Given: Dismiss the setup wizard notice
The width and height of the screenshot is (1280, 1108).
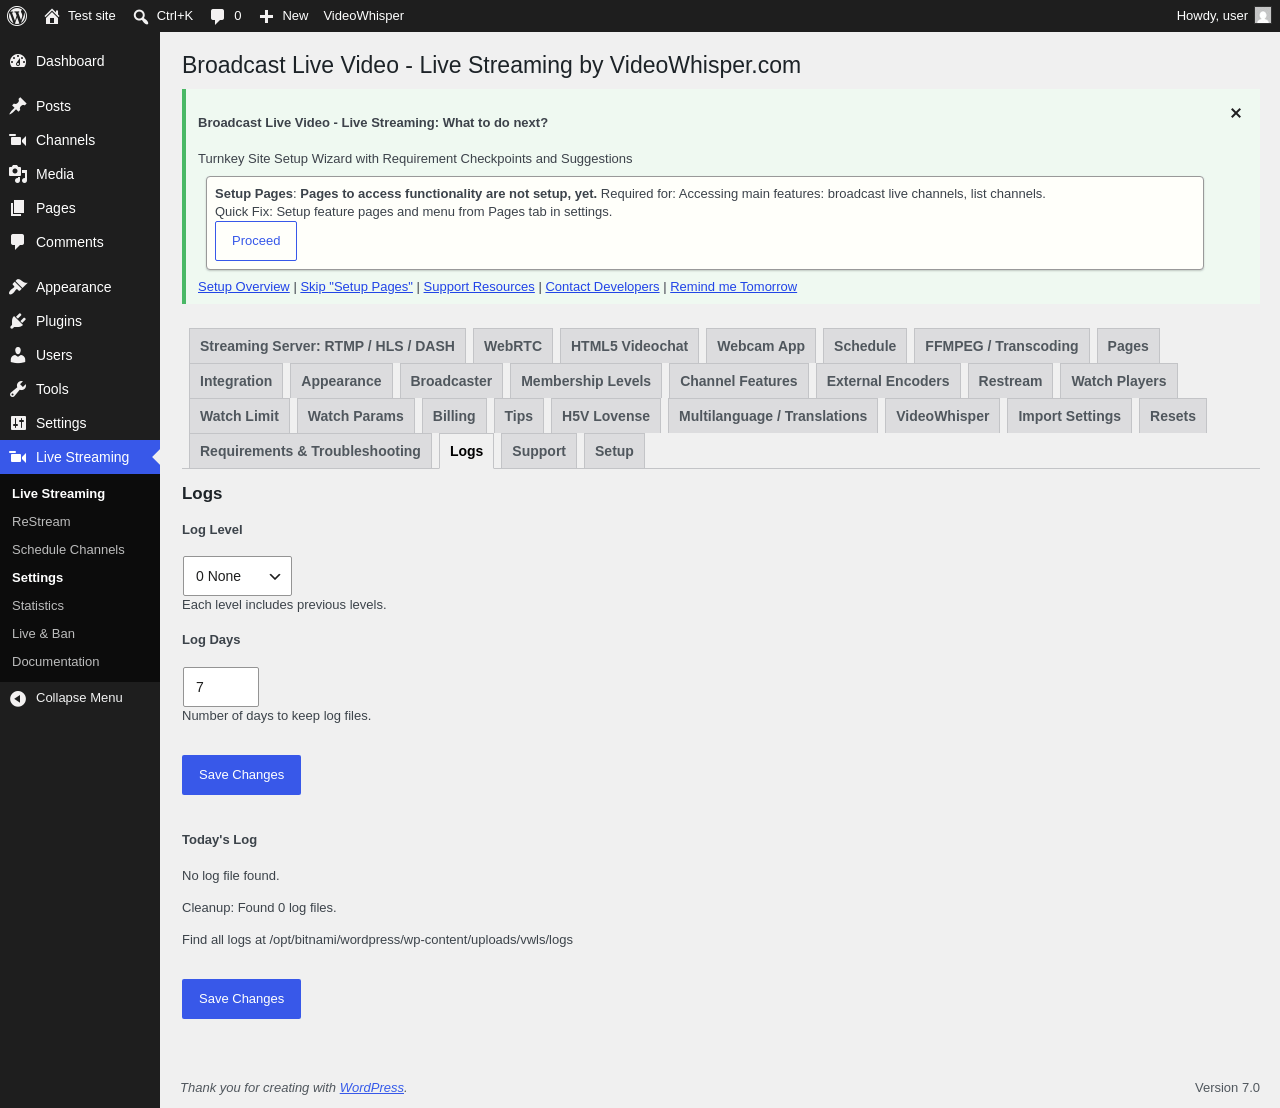Looking at the screenshot, I should pos(1236,113).
